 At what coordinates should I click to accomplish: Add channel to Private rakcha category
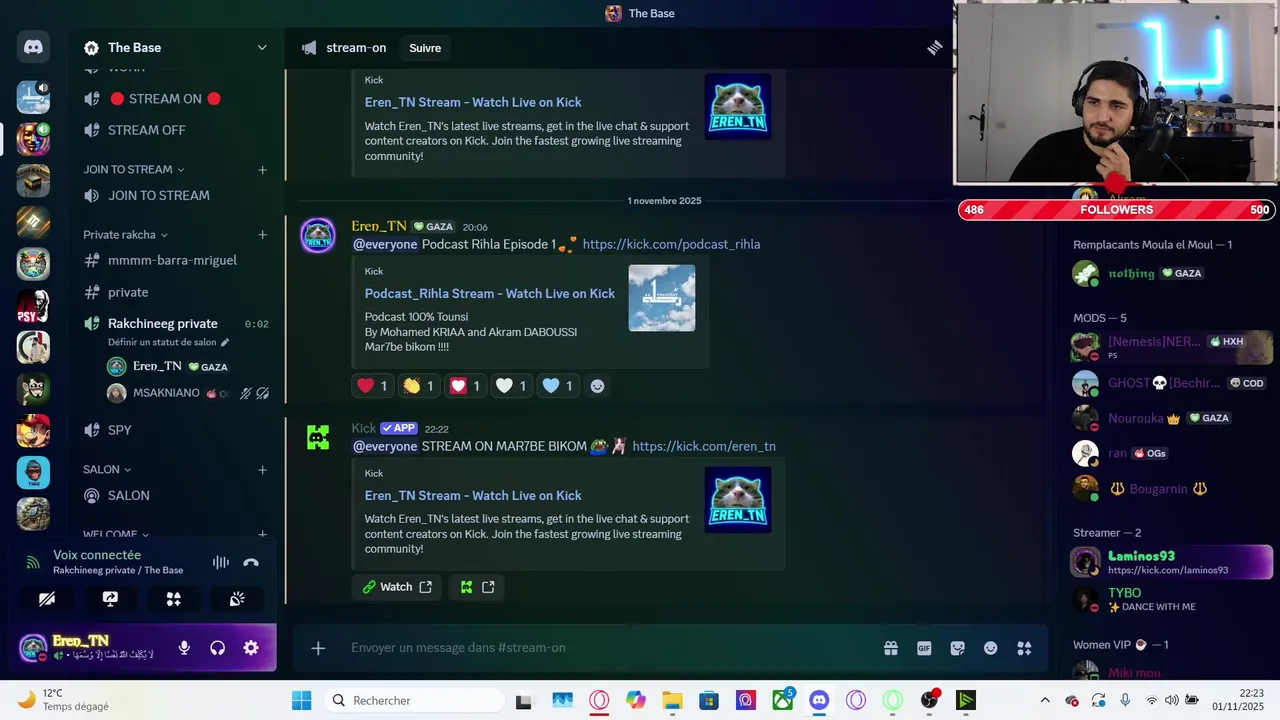coord(262,235)
